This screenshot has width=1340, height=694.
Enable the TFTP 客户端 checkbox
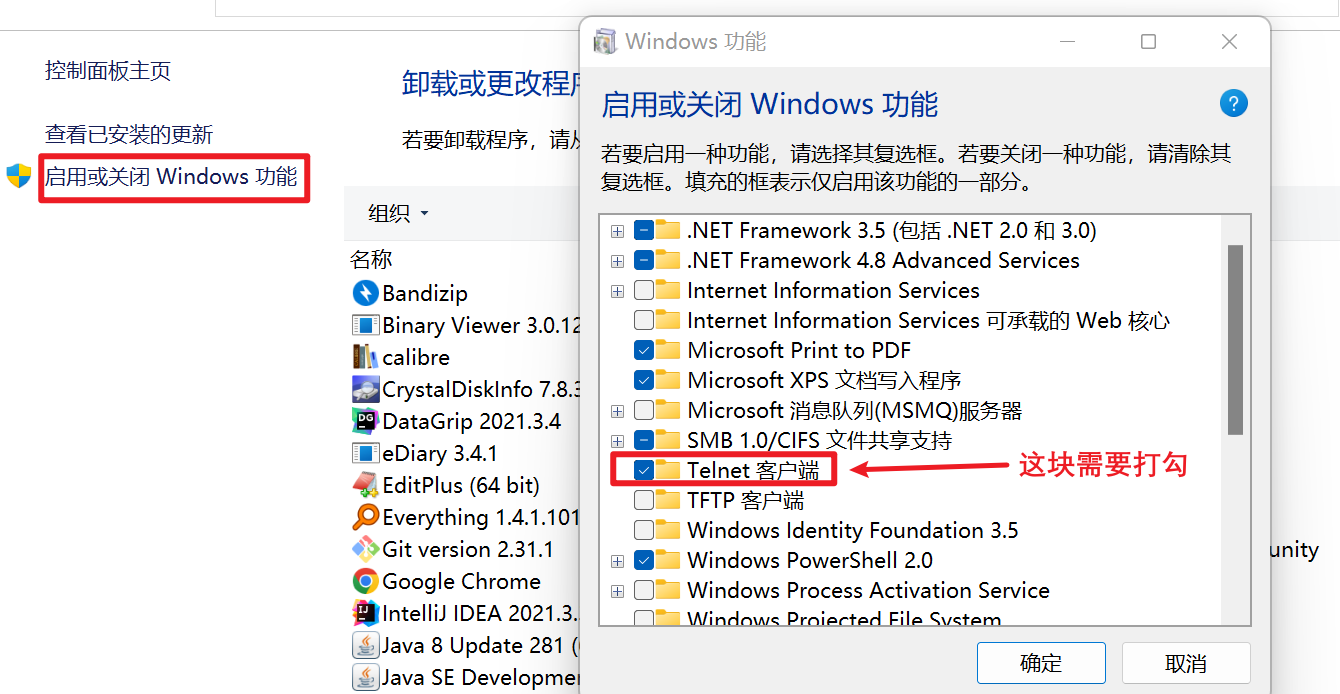click(644, 500)
